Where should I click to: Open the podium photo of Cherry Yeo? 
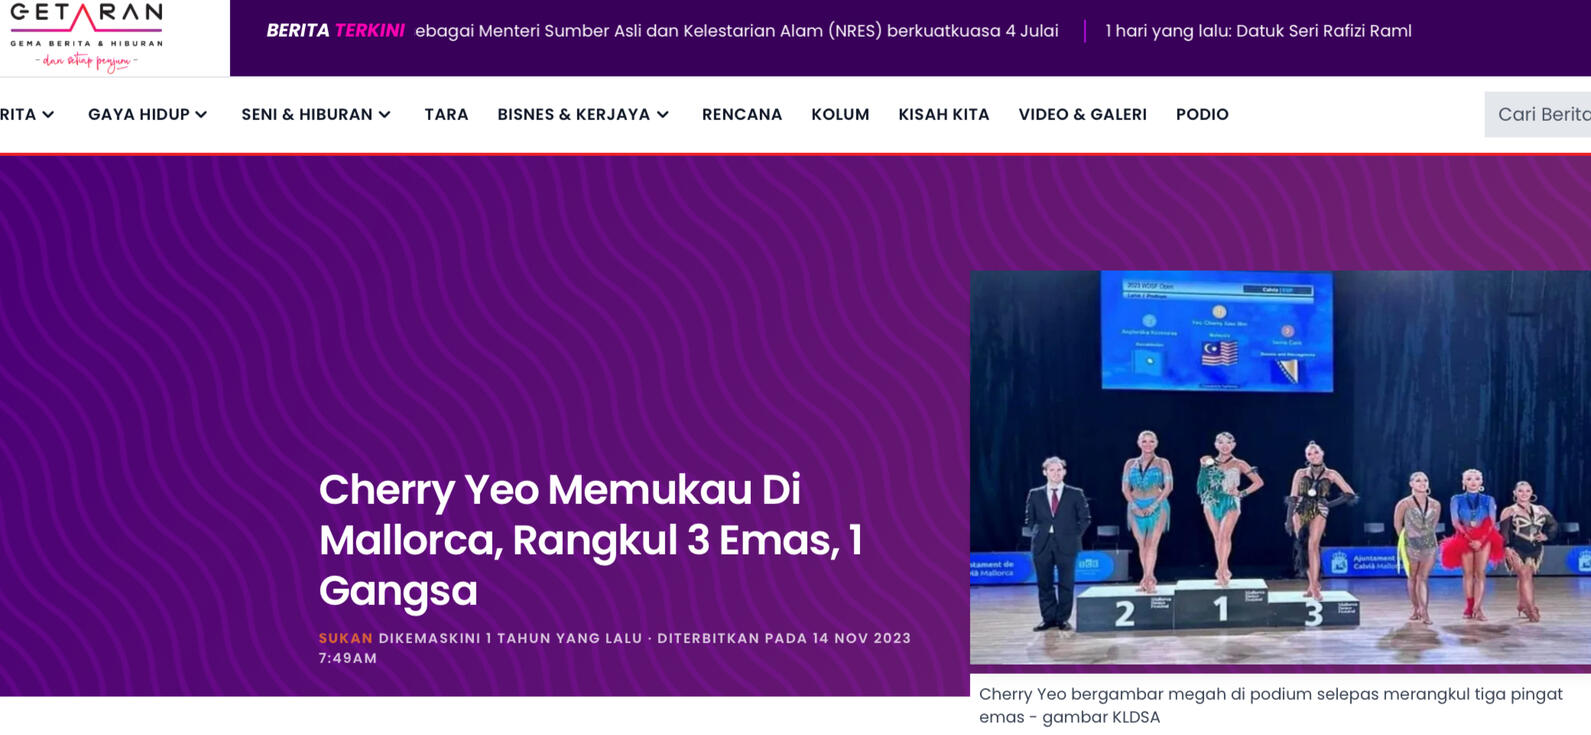[x=1279, y=467]
